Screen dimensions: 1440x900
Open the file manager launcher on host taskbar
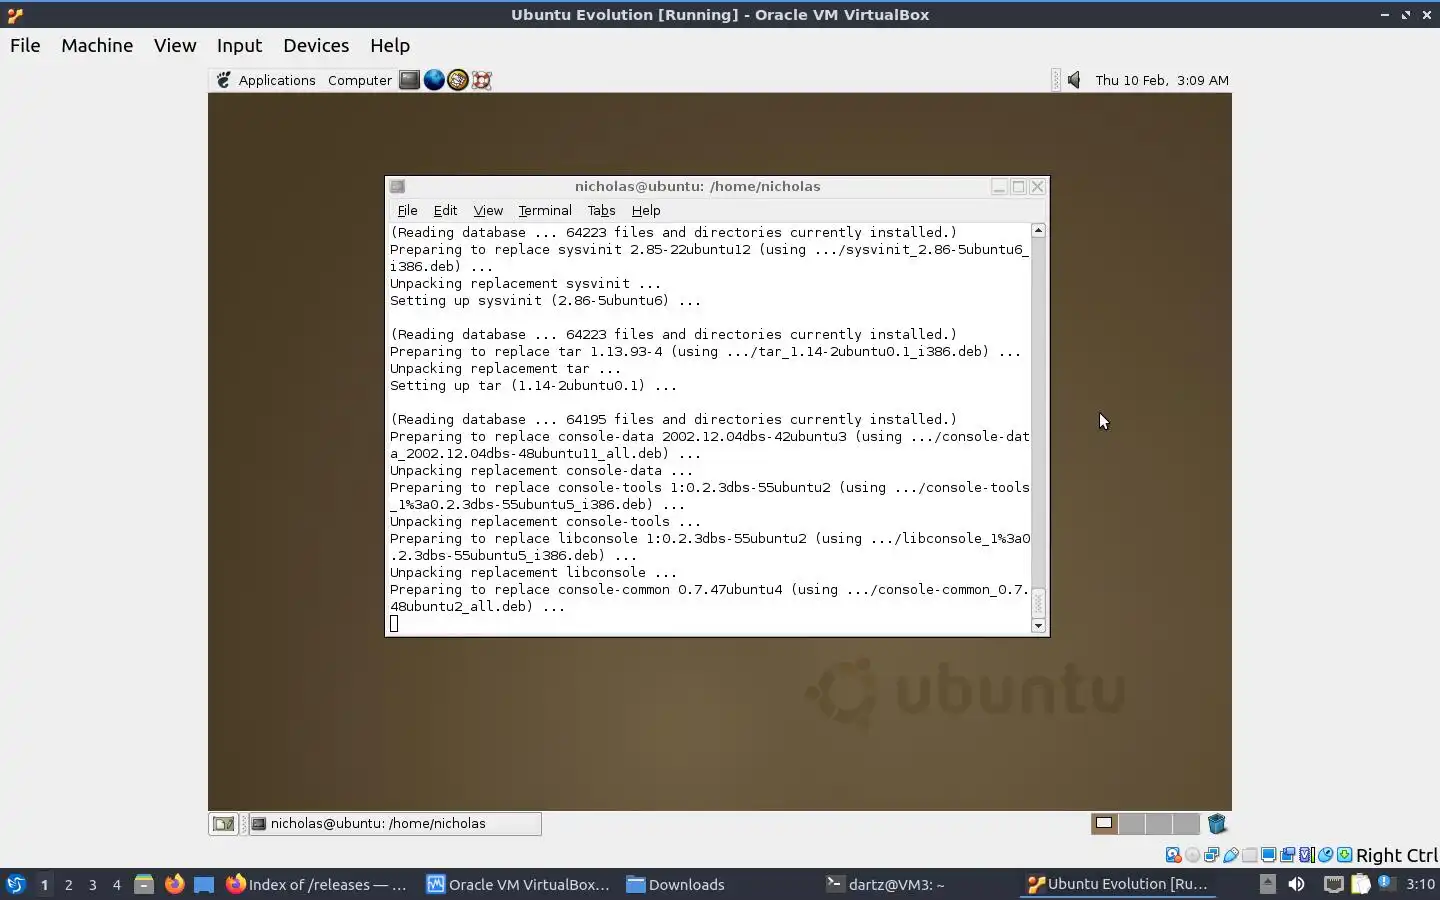(144, 884)
